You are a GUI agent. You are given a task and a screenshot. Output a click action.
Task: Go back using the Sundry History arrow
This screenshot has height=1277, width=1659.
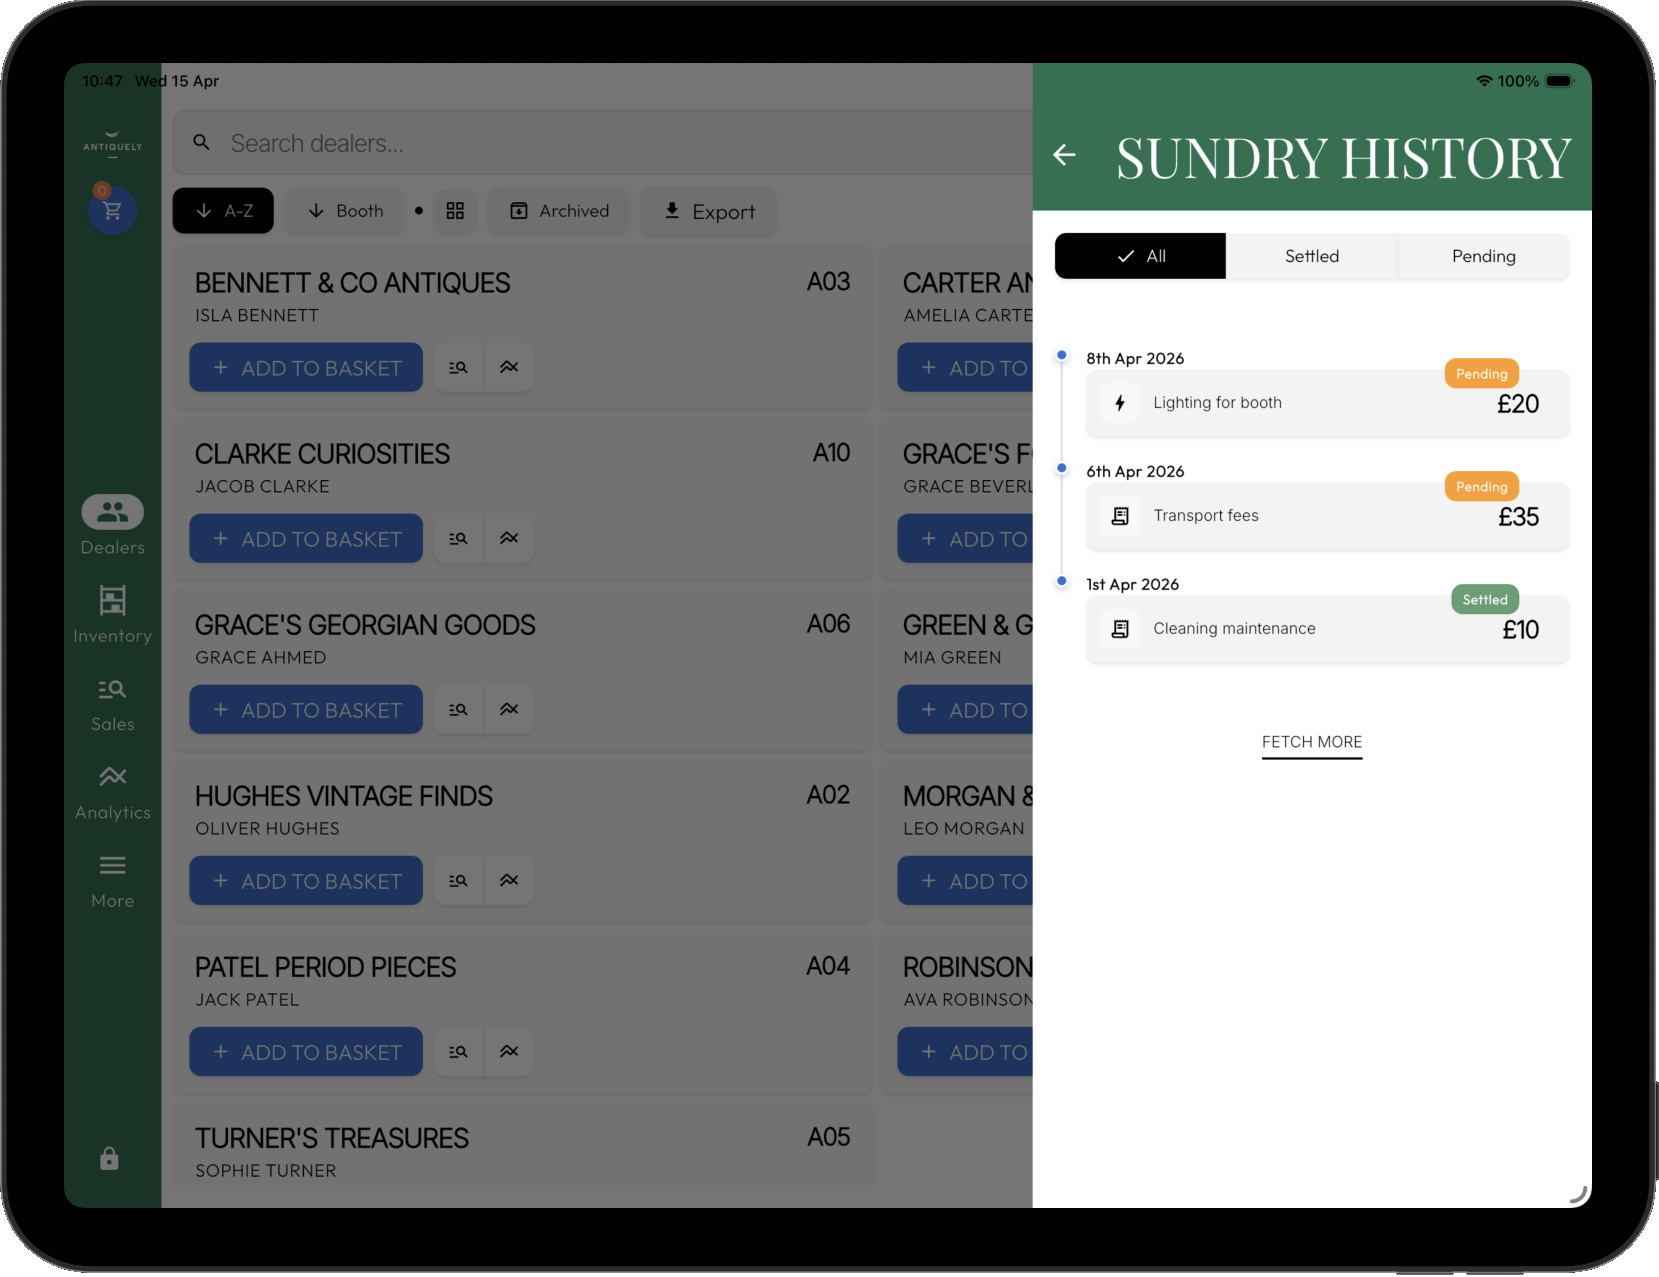(x=1065, y=155)
